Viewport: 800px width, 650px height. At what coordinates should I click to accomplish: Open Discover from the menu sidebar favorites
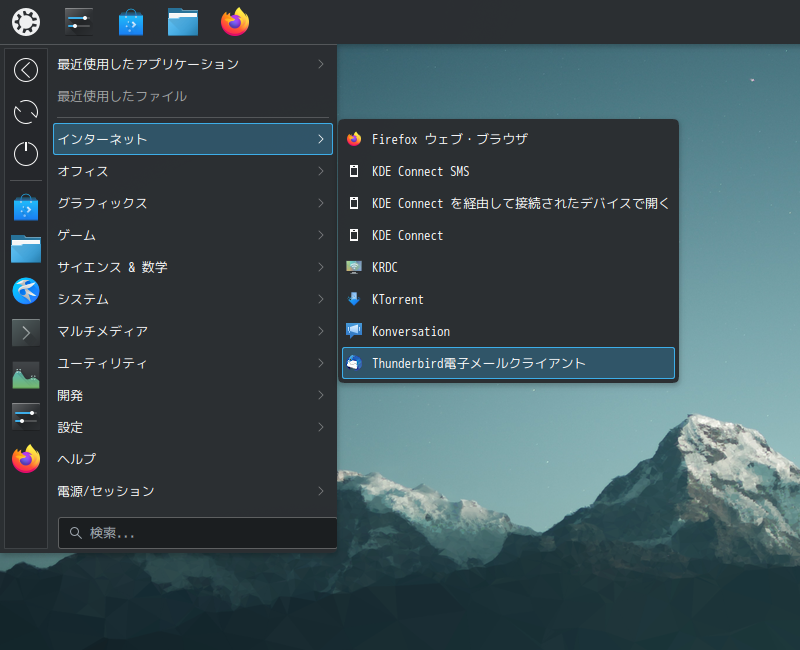coord(26,207)
